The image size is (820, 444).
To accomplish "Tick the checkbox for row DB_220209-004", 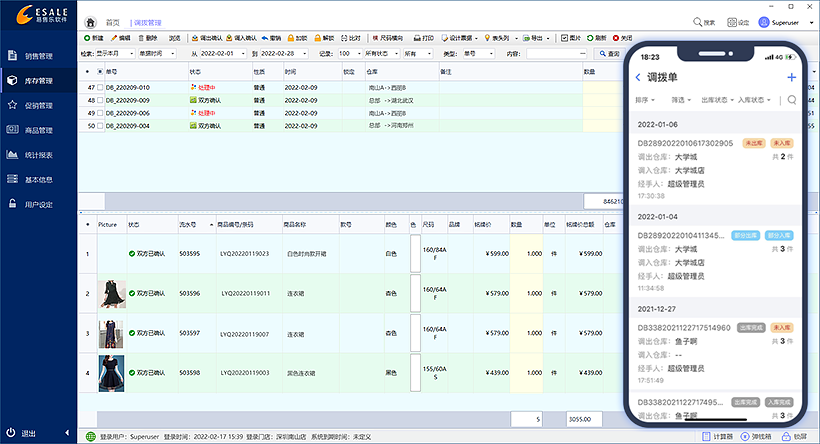I will [99, 126].
